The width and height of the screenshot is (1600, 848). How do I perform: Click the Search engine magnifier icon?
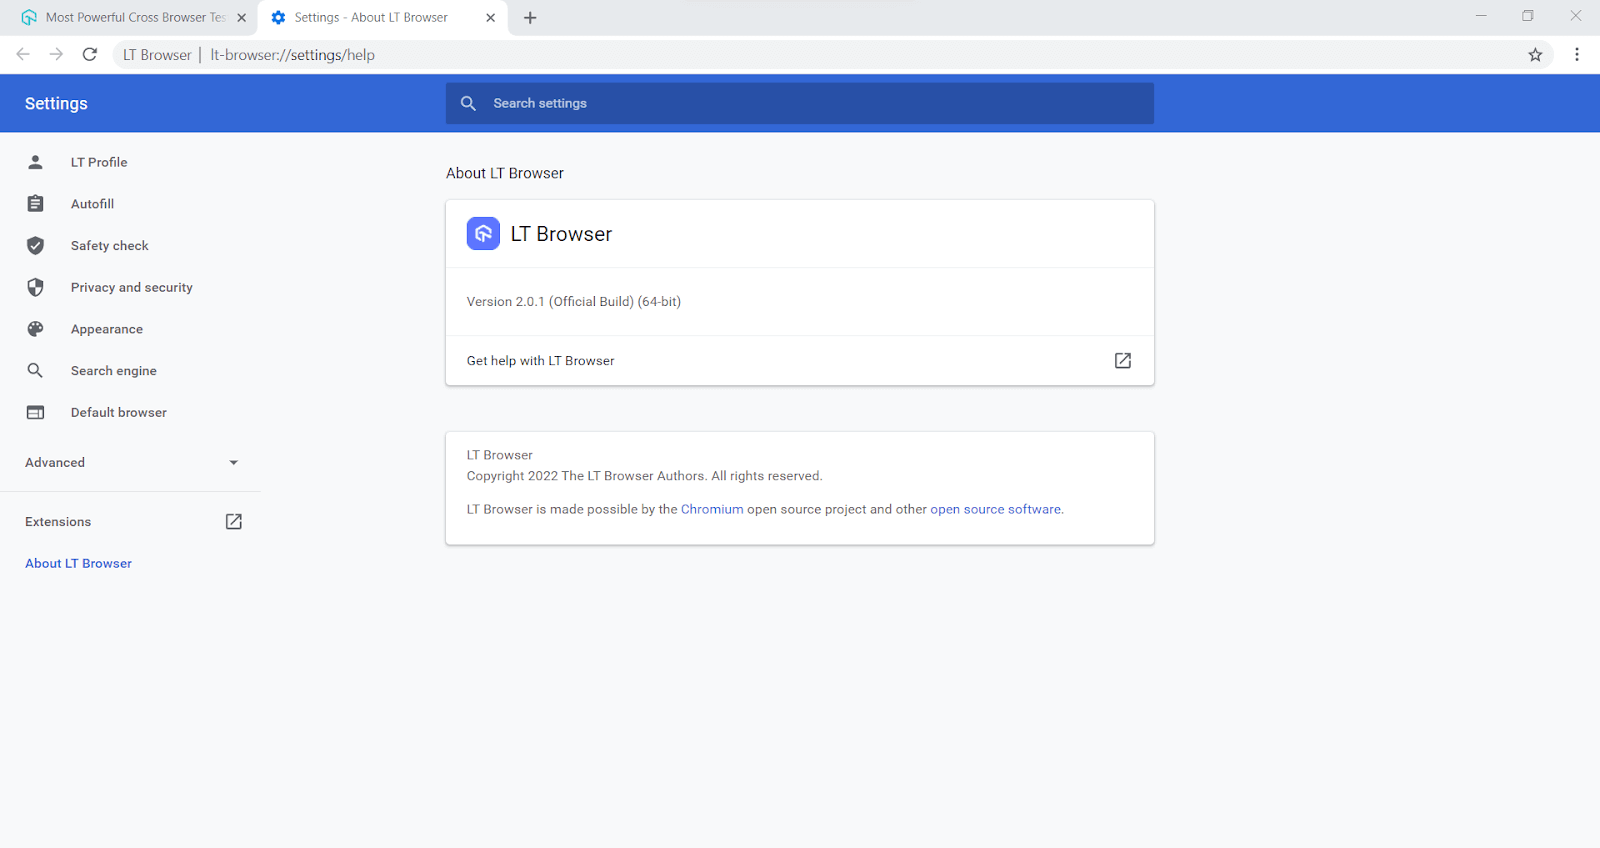tap(35, 371)
